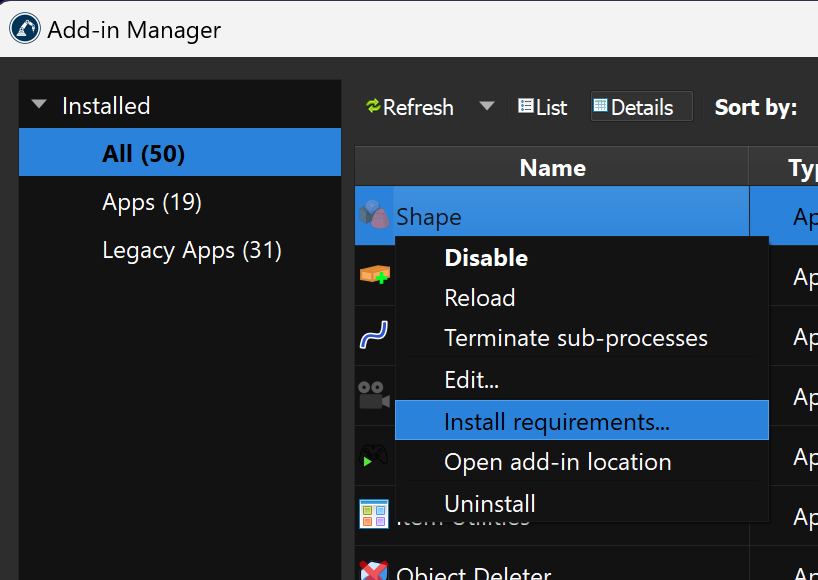Click the camera add-in icon
818x580 pixels.
(x=374, y=396)
